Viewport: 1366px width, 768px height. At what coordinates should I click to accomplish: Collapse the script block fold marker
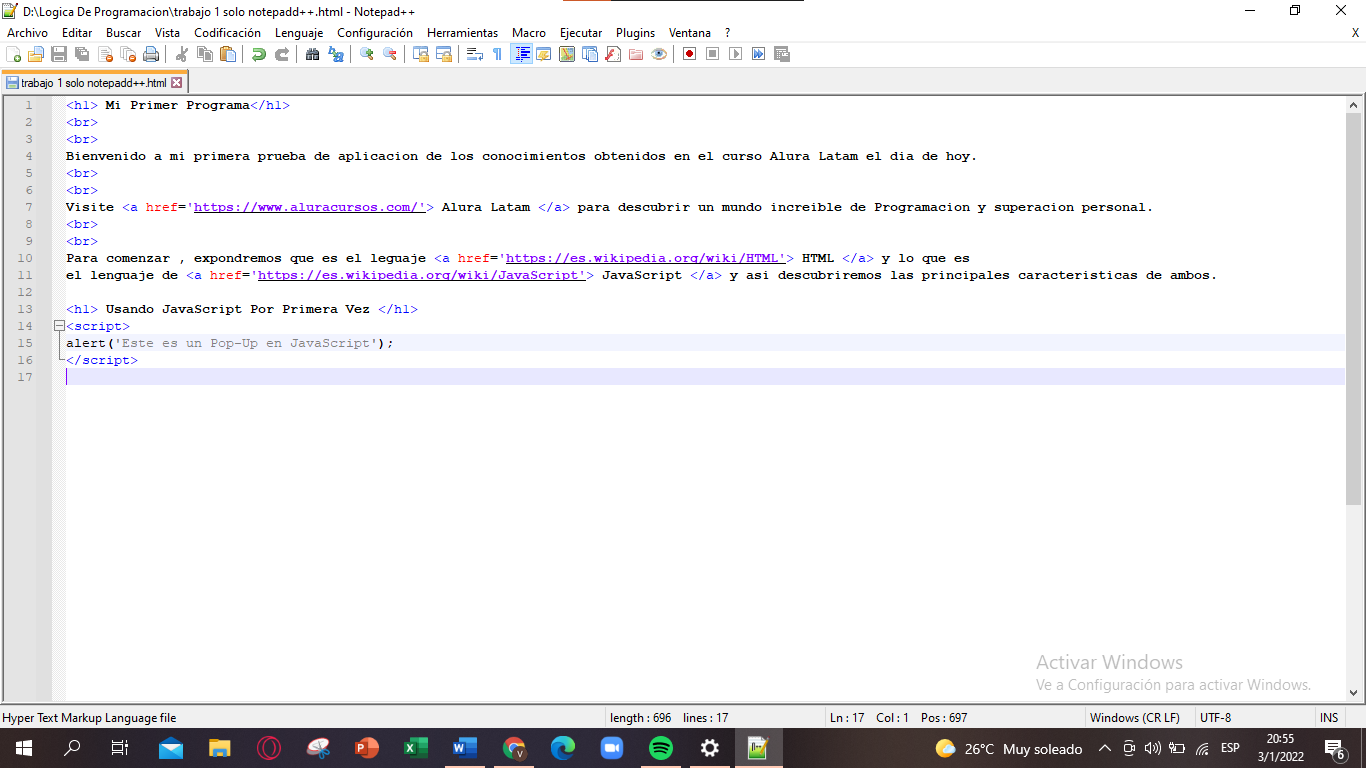[59, 326]
